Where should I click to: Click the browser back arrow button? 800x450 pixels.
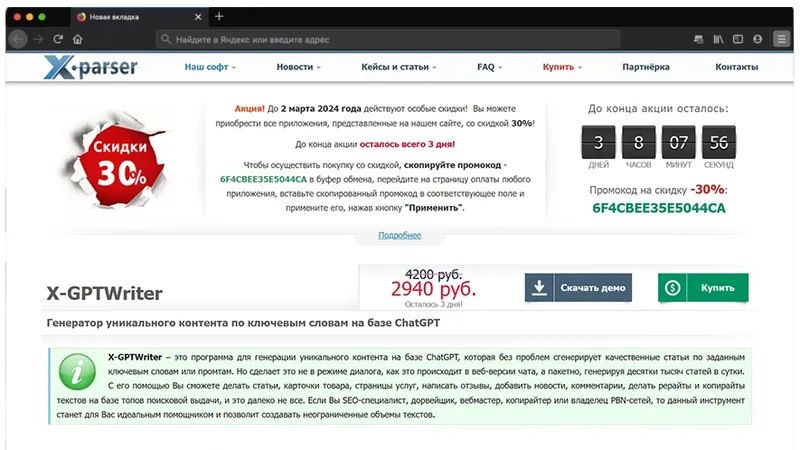18,39
